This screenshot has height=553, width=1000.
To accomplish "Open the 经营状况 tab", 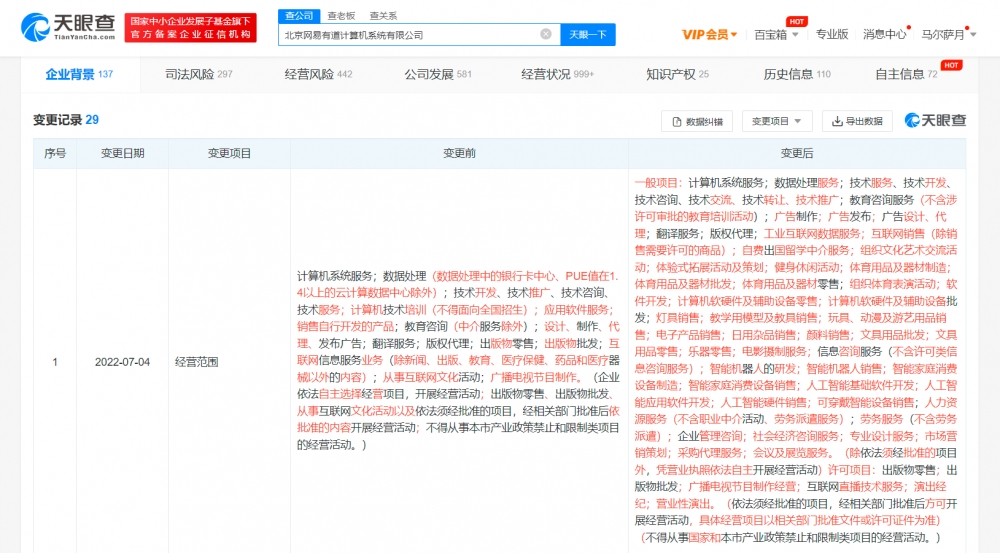I will (557, 75).
